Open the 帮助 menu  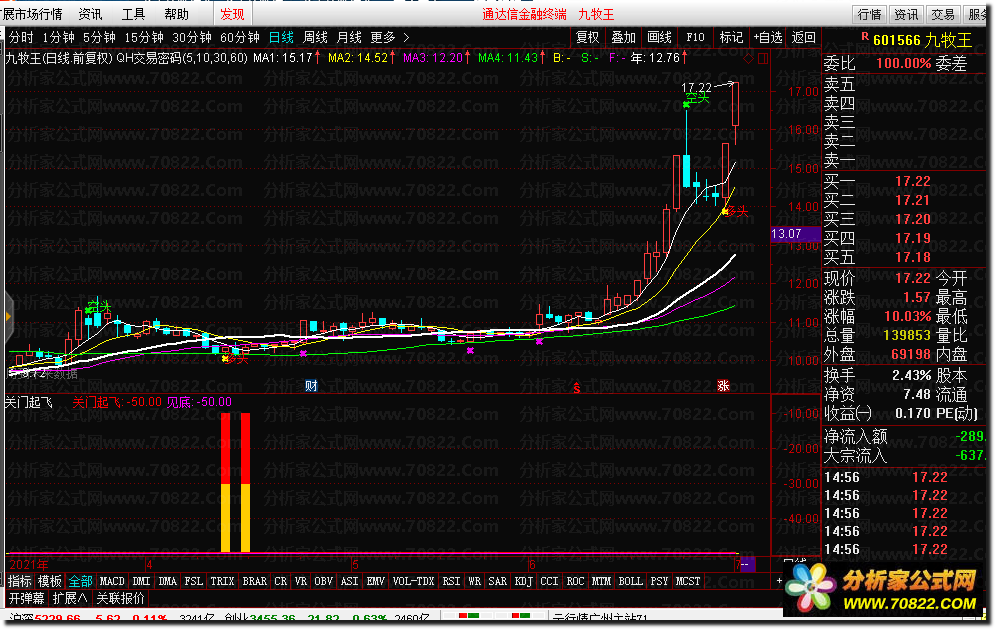177,14
